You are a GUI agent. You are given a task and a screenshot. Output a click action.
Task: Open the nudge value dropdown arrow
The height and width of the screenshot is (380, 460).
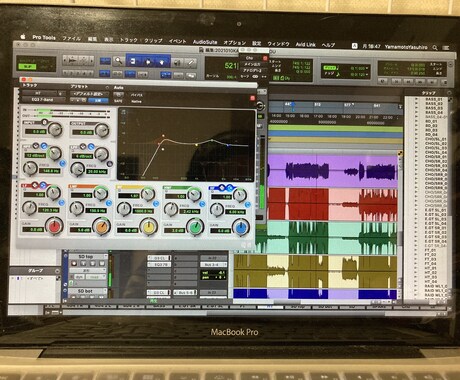(367, 75)
